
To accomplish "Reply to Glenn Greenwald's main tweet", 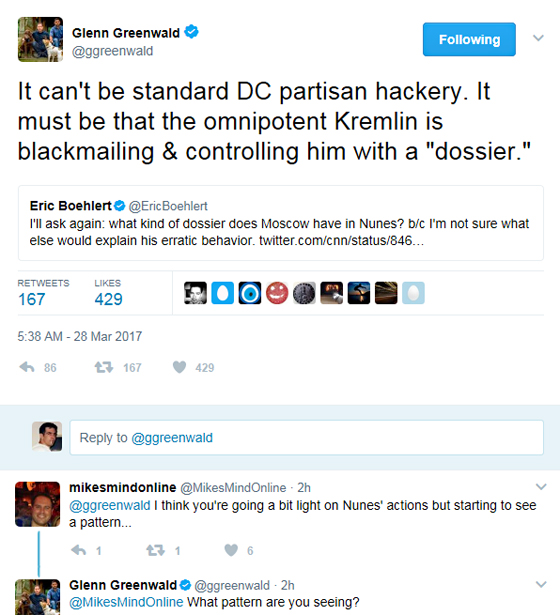I will 27,368.
